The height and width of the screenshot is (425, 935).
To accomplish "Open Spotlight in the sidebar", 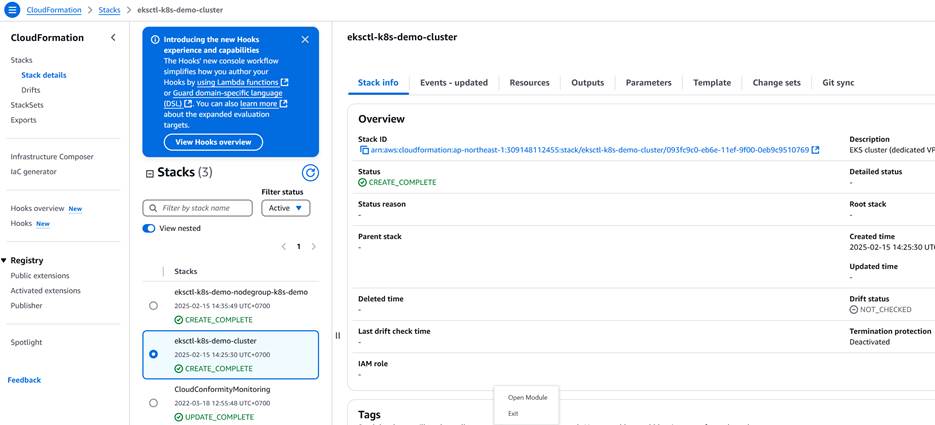I will coord(26,343).
